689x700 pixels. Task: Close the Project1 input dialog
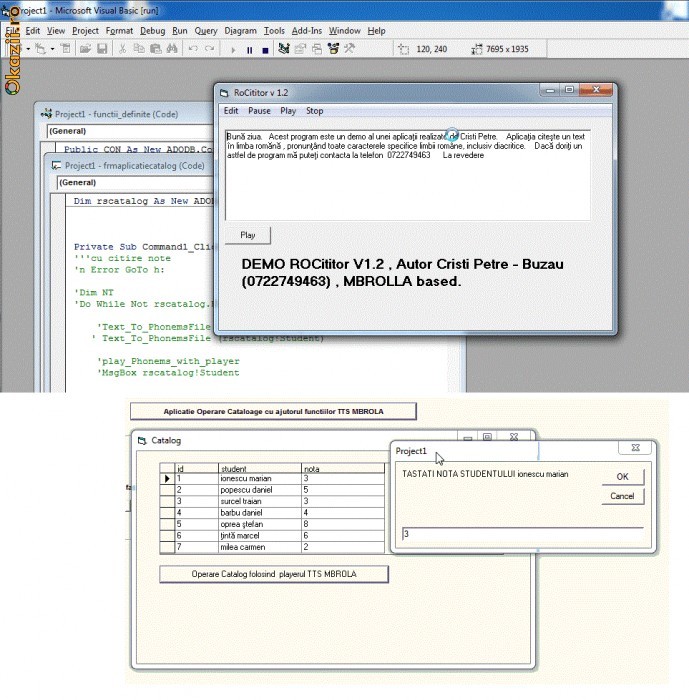(x=635, y=447)
